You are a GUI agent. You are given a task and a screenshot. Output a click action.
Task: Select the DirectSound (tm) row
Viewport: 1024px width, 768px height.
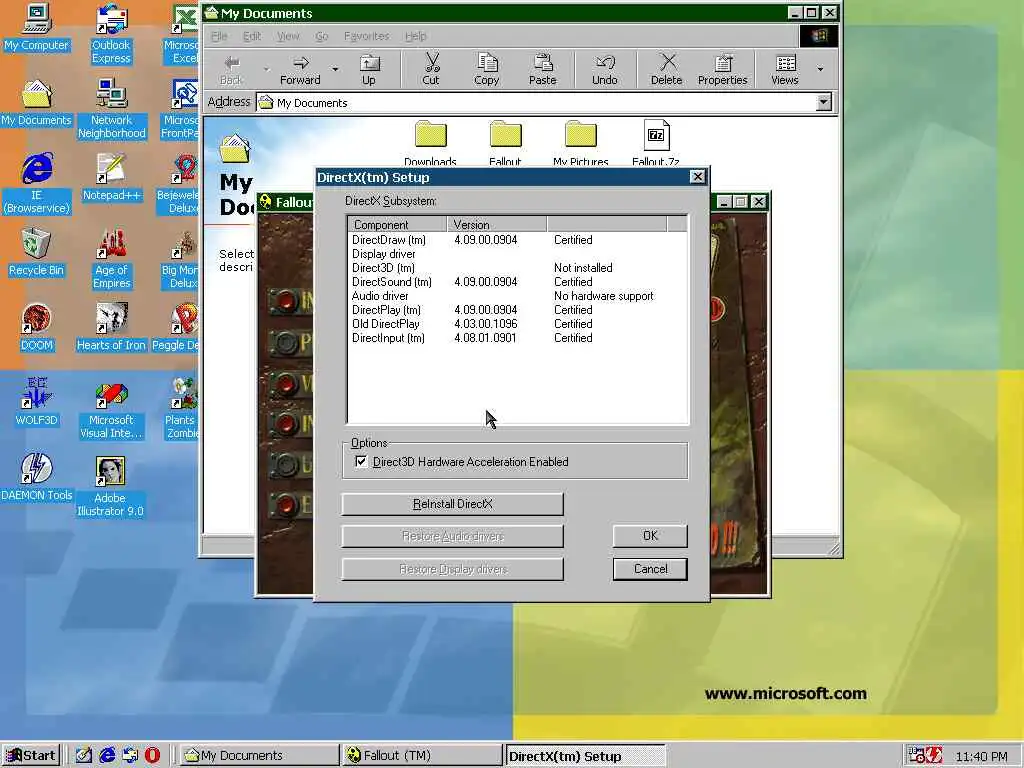tap(517, 281)
